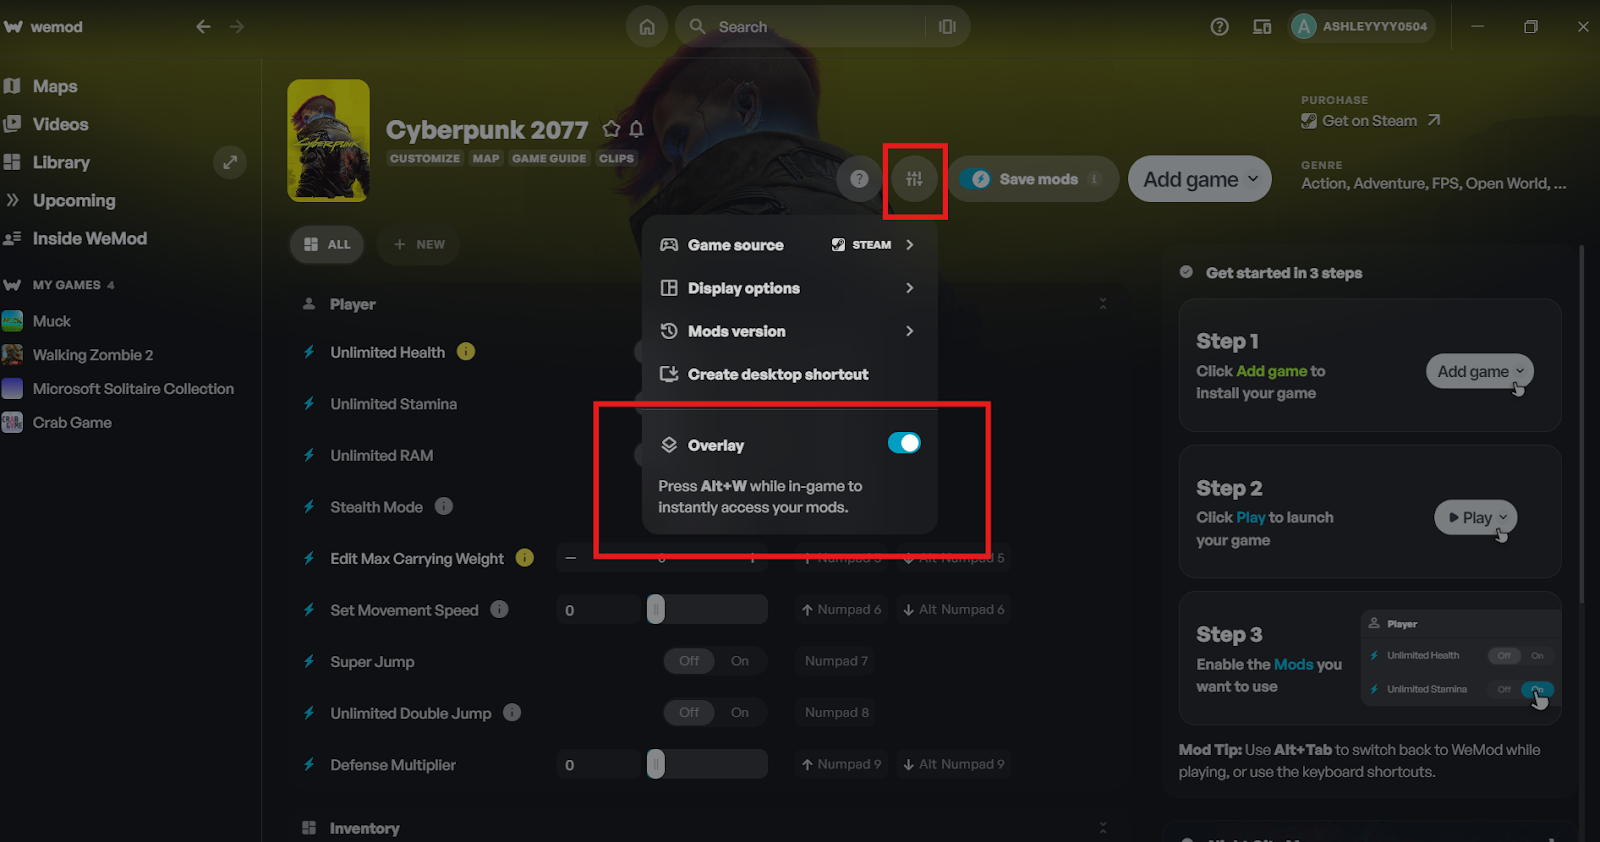This screenshot has height=842, width=1600.
Task: Open the CLIPS tag
Action: coord(616,158)
